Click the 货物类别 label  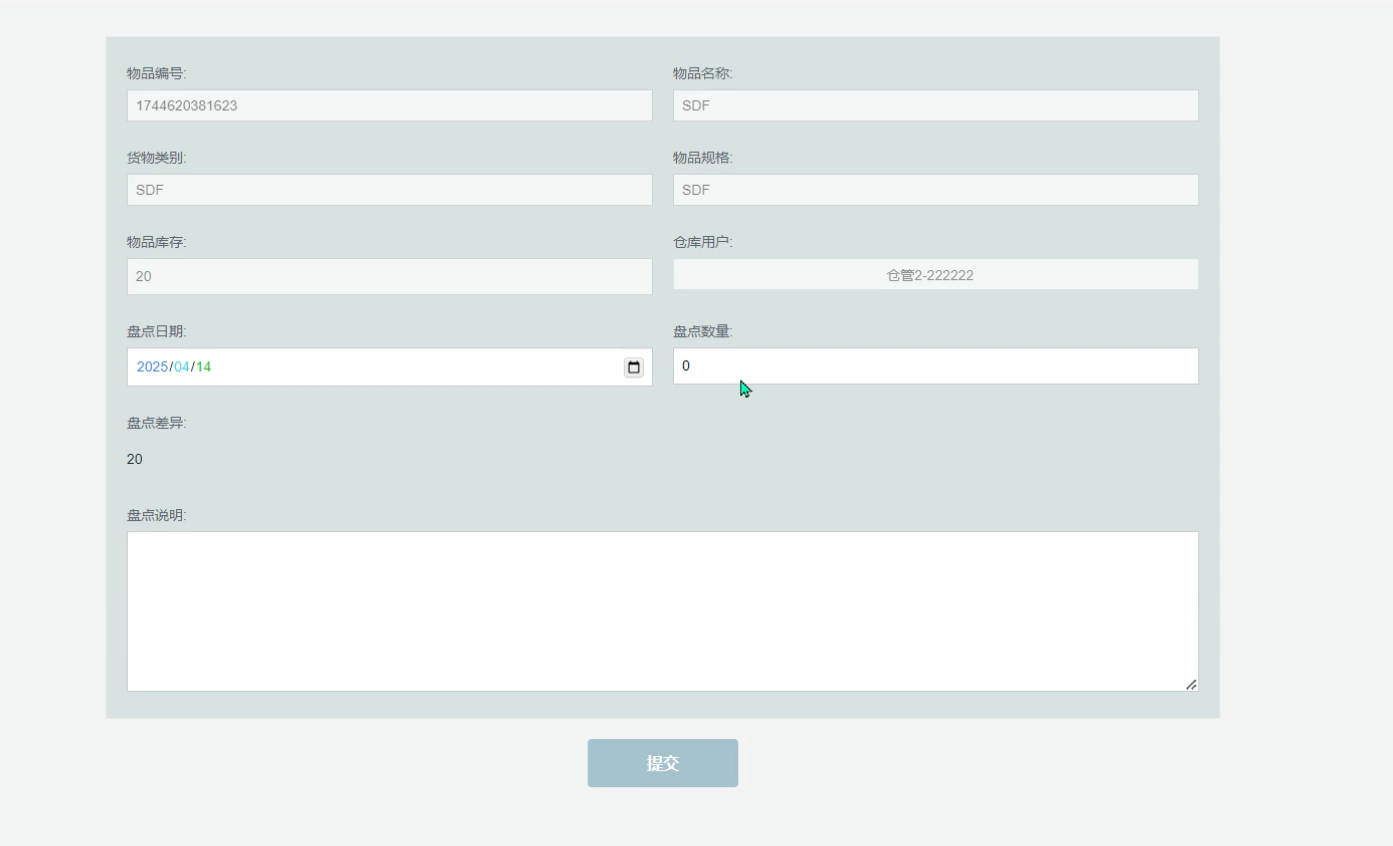157,158
